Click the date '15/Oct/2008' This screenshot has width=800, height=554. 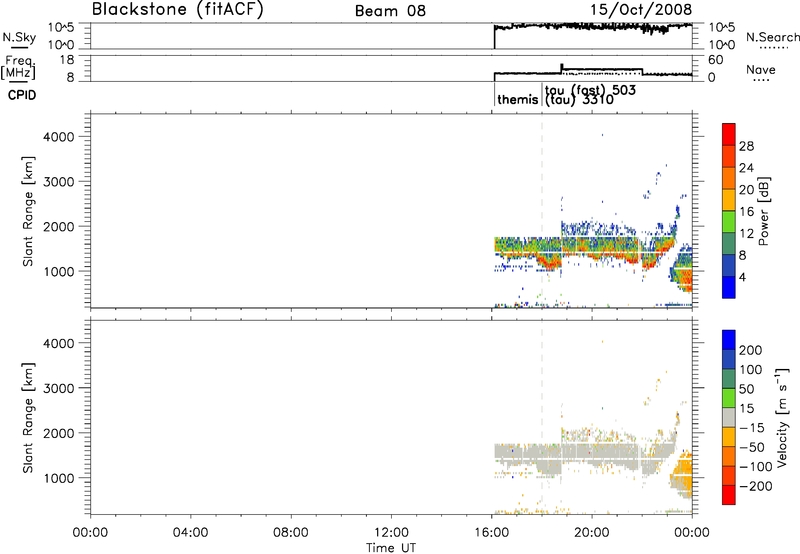pos(641,9)
